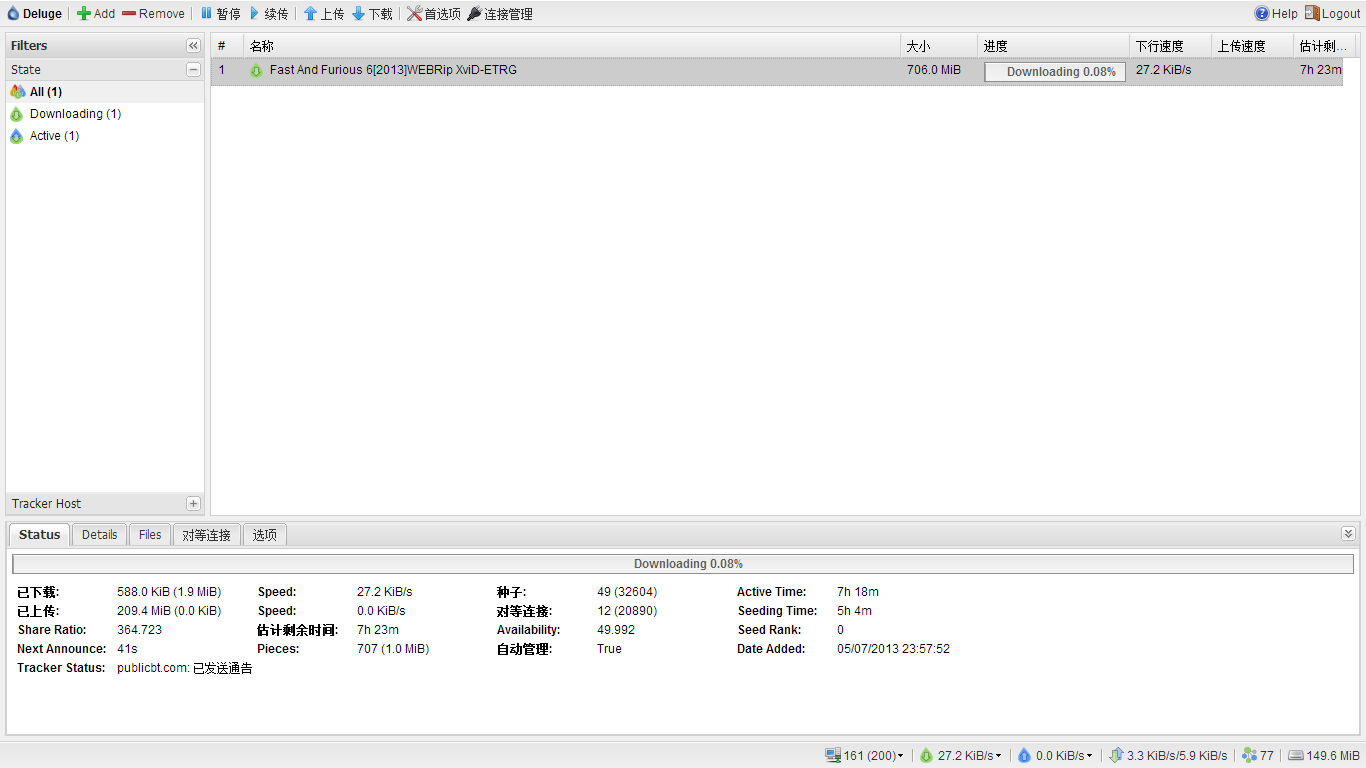Click the 706.0 MiB size cell

(934, 70)
